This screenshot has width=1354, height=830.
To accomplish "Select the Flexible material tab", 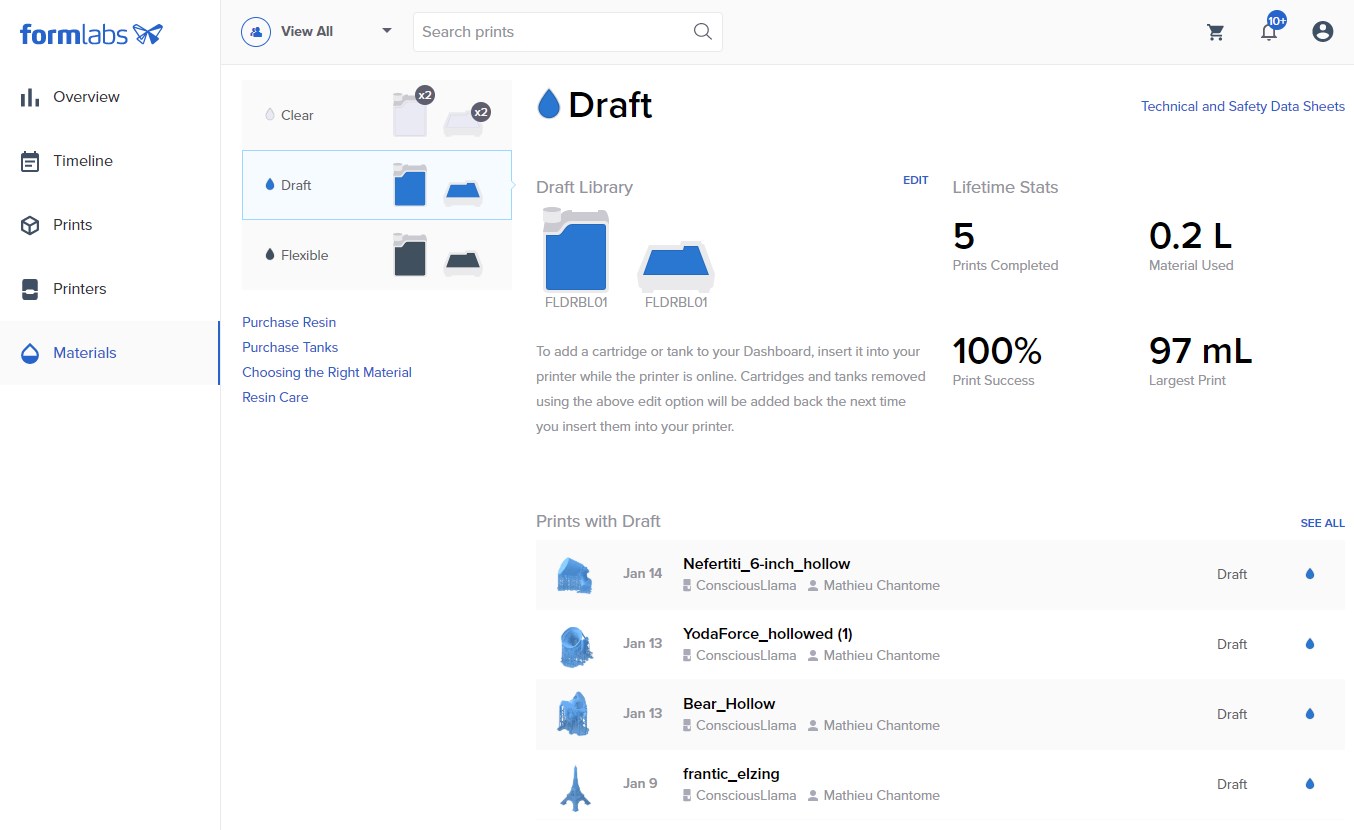I will [377, 255].
